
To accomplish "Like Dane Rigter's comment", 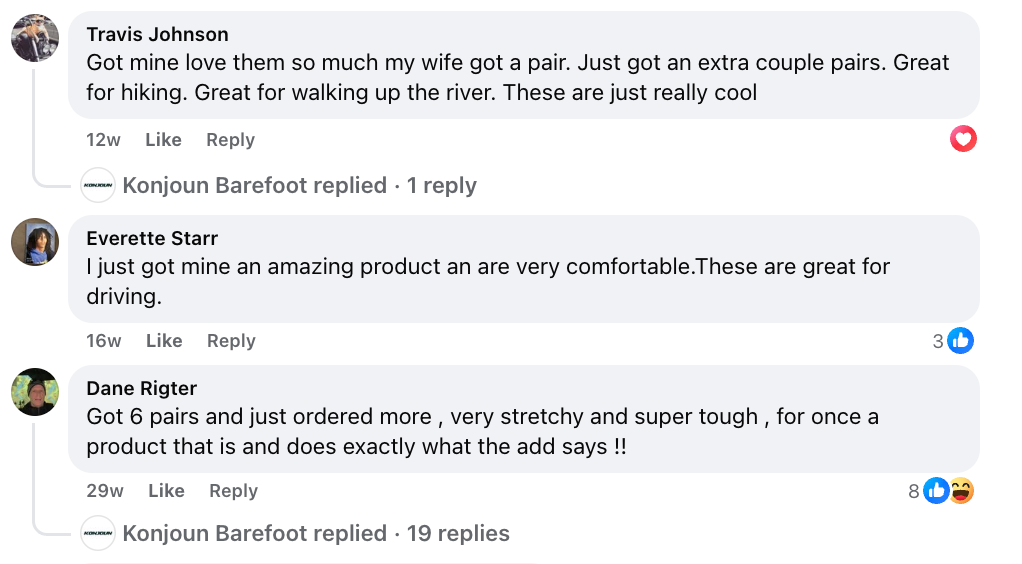I will tap(166, 491).
